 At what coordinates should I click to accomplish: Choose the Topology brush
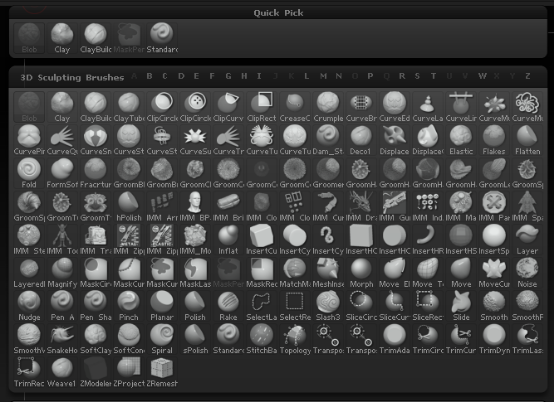295,339
